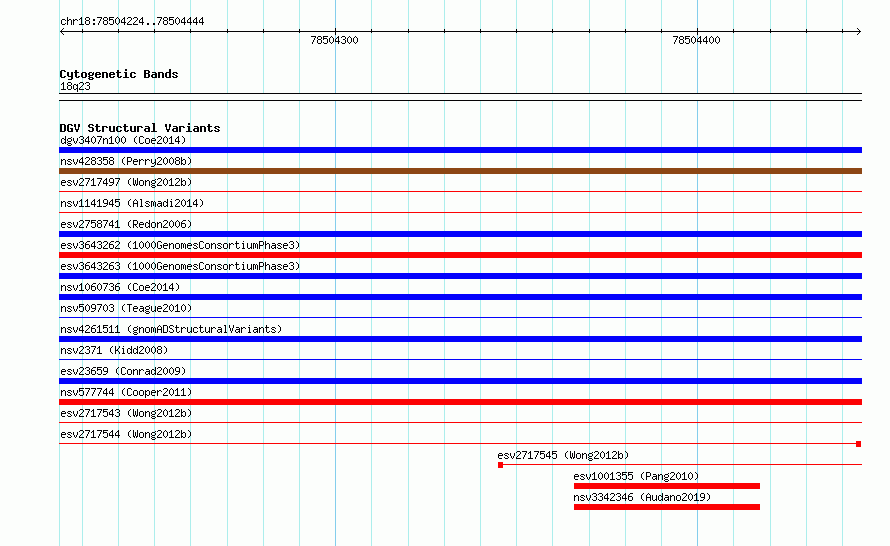Image resolution: width=890 pixels, height=546 pixels.
Task: Click the chr18:78504224..78504444 coordinate label
Action: [132, 21]
